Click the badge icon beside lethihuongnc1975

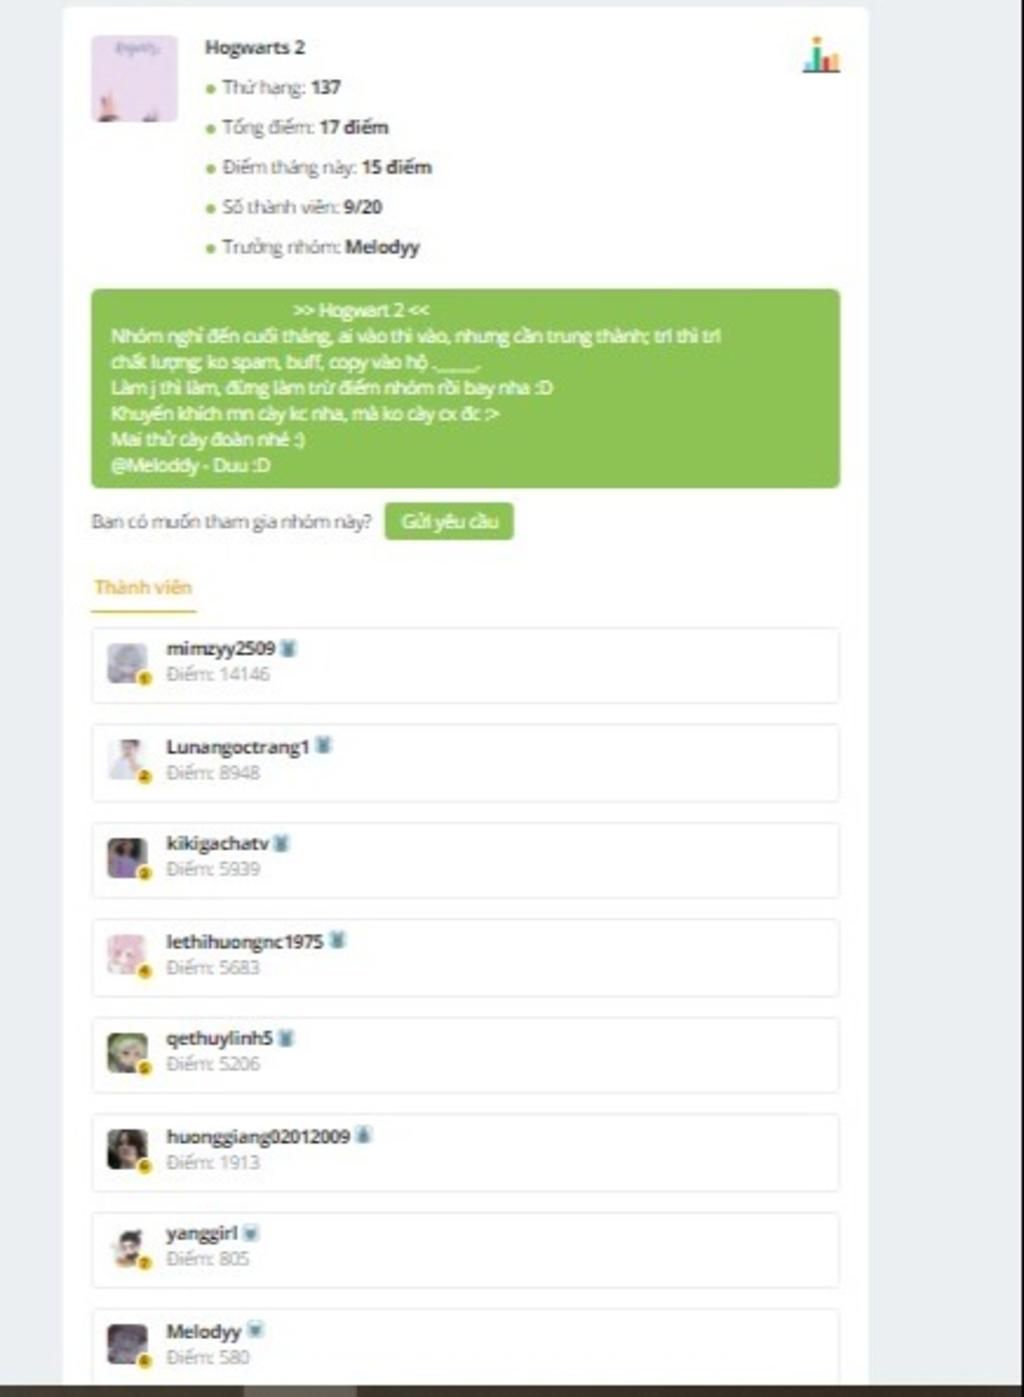(337, 940)
